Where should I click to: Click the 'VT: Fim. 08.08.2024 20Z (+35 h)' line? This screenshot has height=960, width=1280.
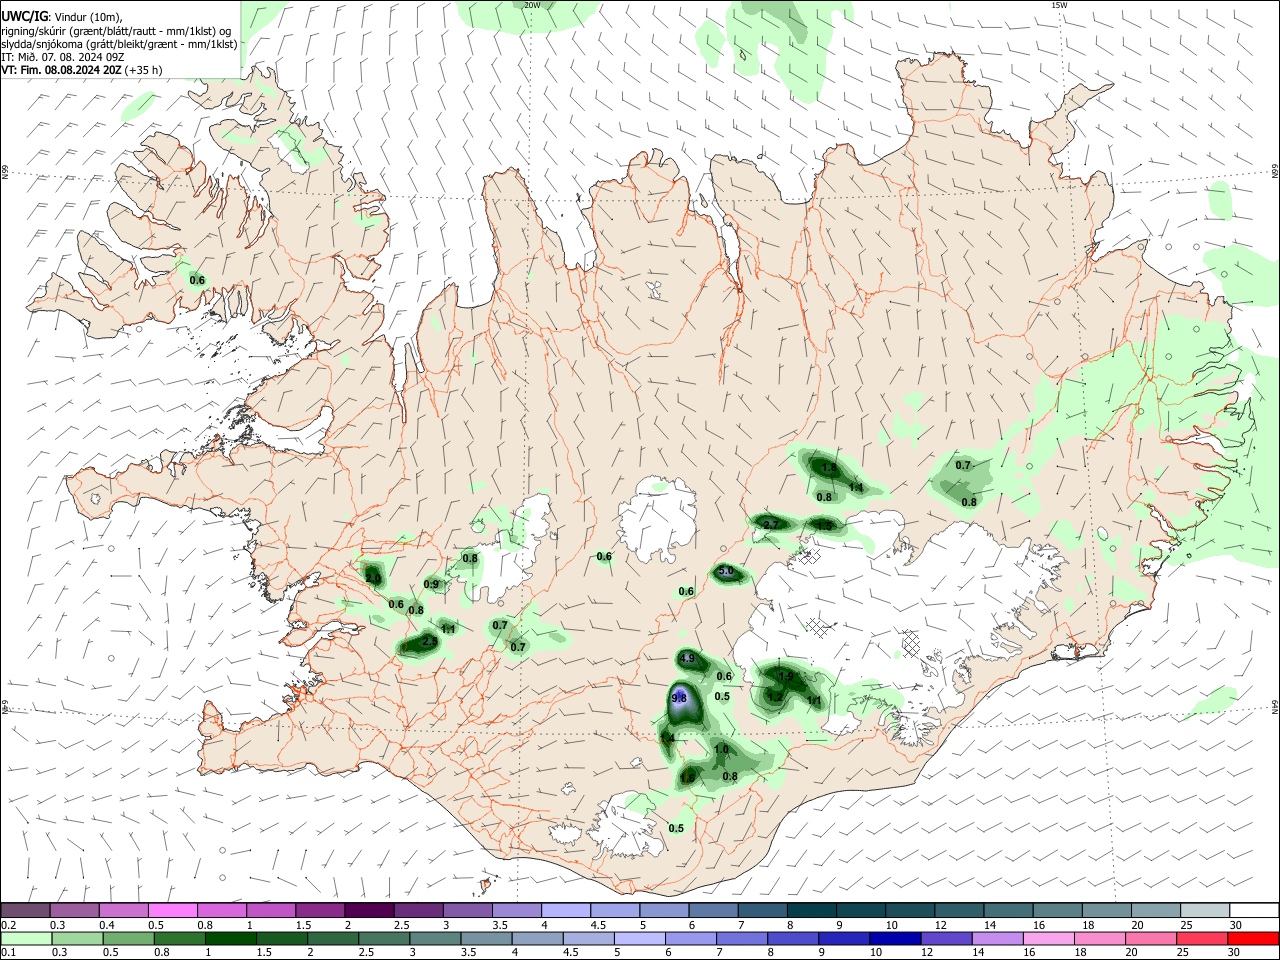(81, 70)
